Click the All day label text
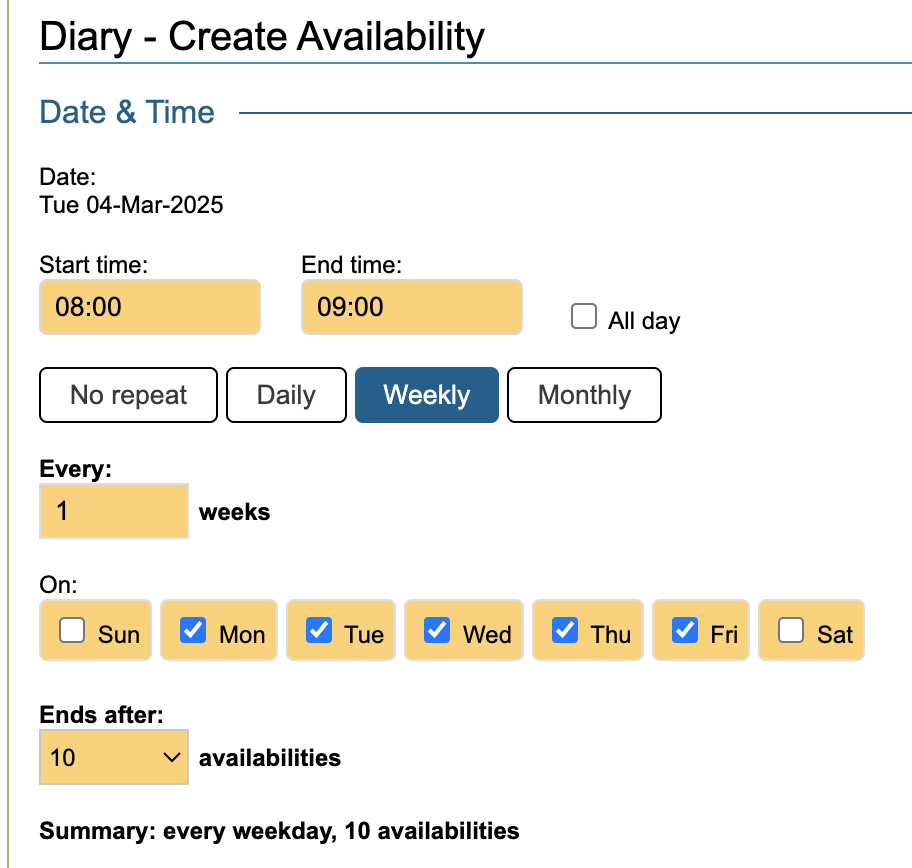 644,321
